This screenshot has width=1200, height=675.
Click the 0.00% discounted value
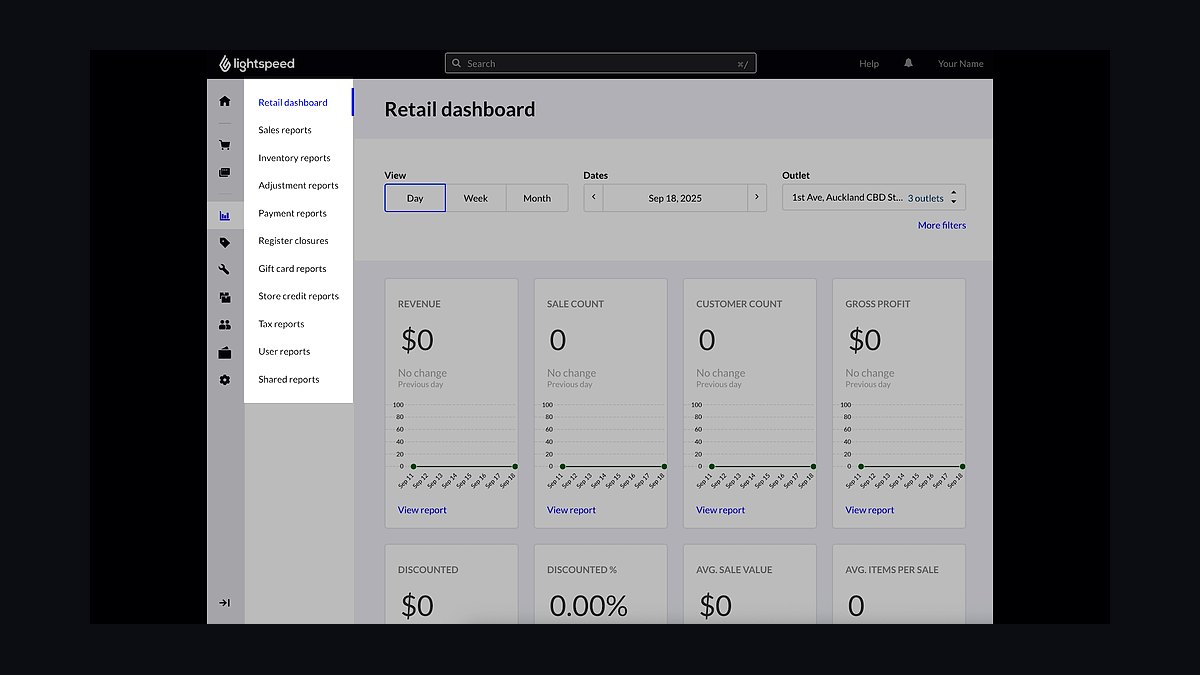click(x=588, y=605)
